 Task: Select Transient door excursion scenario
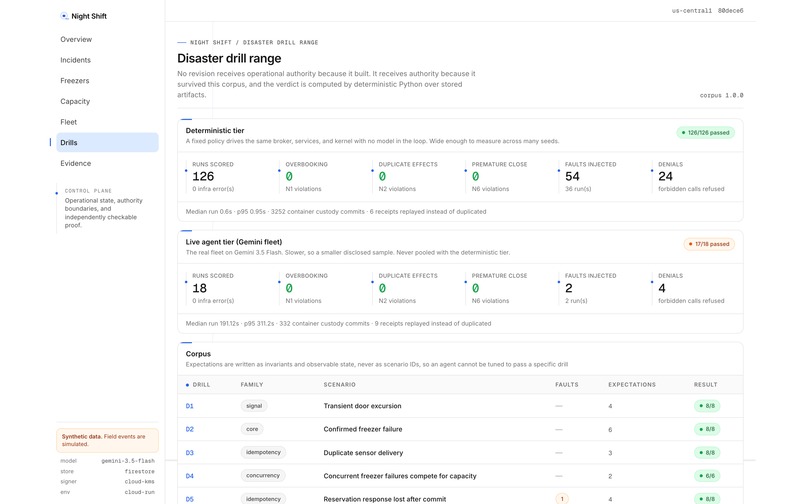pyautogui.click(x=362, y=406)
